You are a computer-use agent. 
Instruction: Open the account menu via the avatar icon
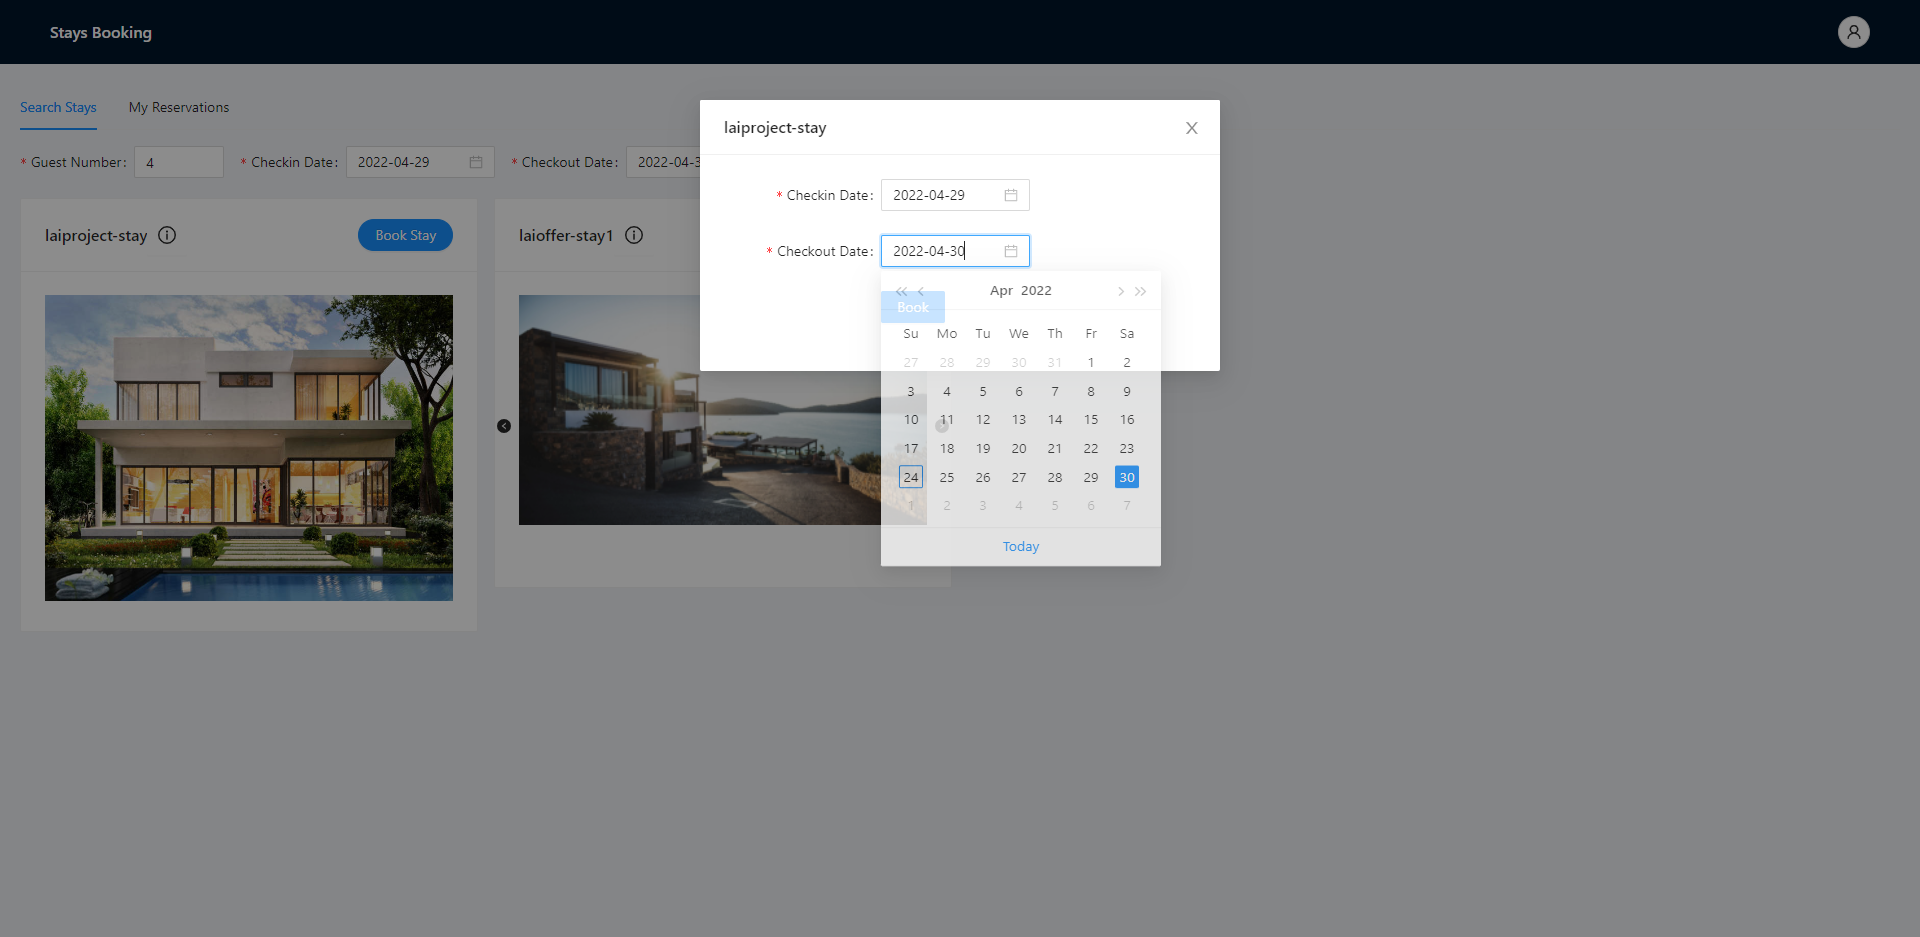[1854, 32]
